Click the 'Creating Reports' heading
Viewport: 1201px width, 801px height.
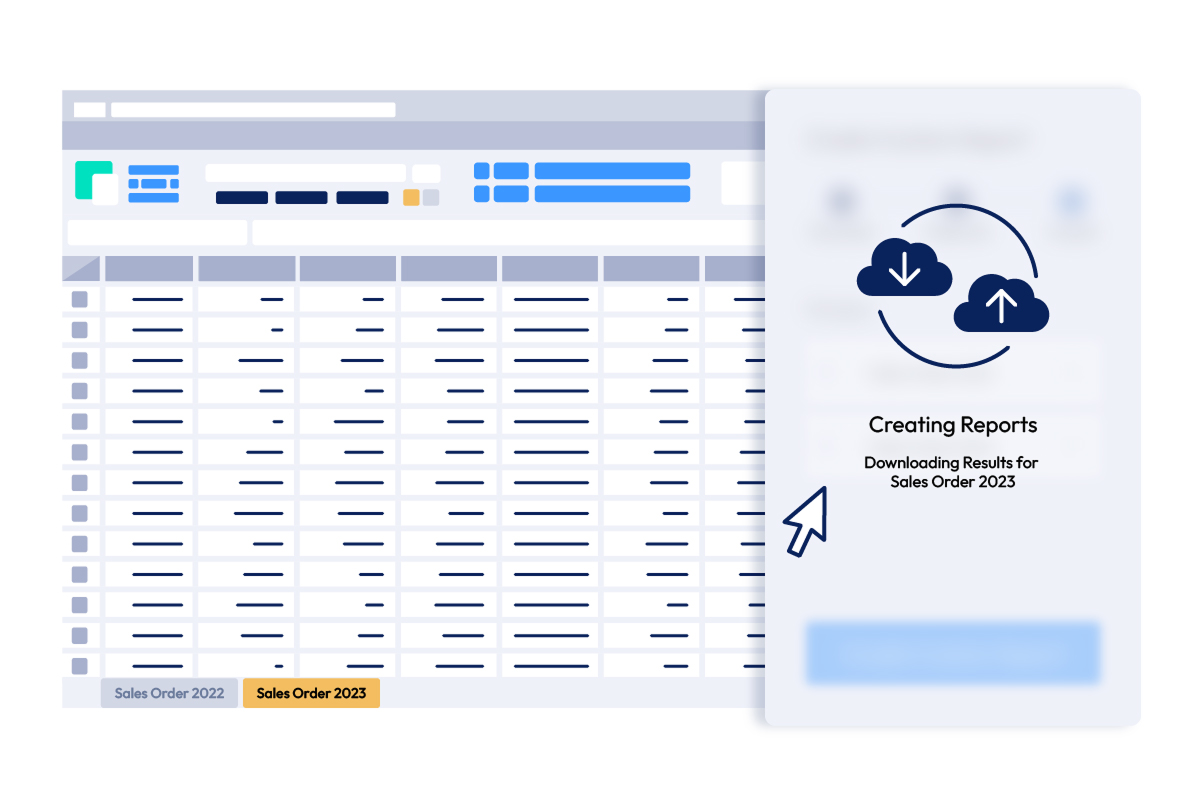pyautogui.click(x=953, y=425)
